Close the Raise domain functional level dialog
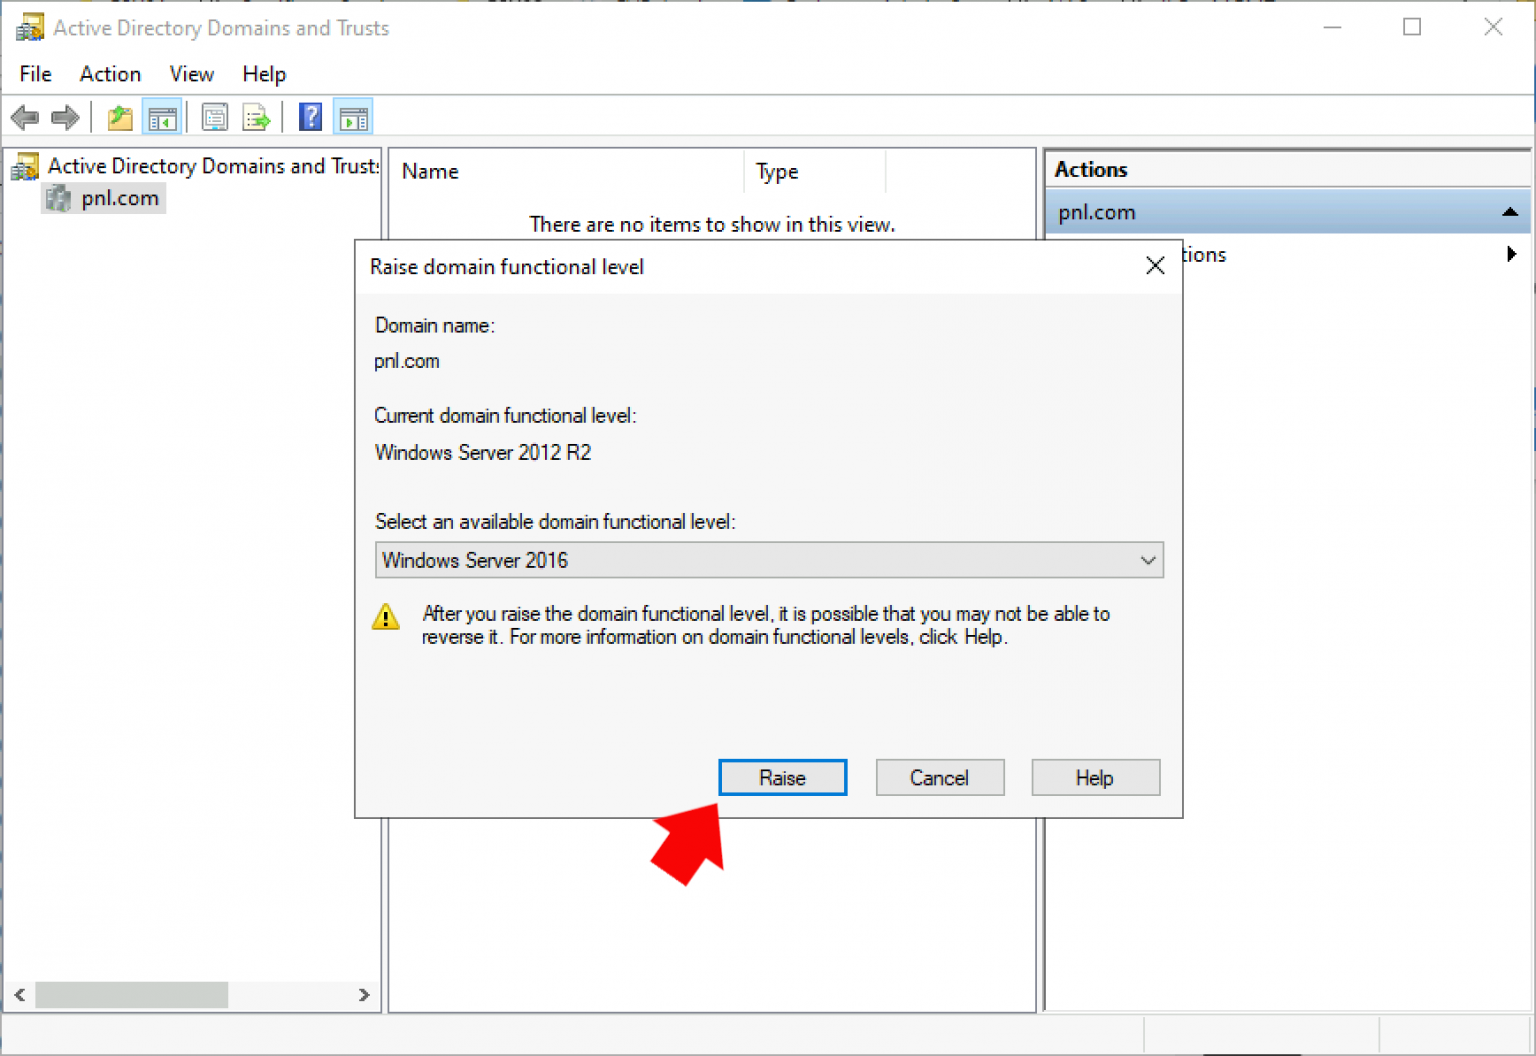The image size is (1536, 1056). click(1155, 266)
